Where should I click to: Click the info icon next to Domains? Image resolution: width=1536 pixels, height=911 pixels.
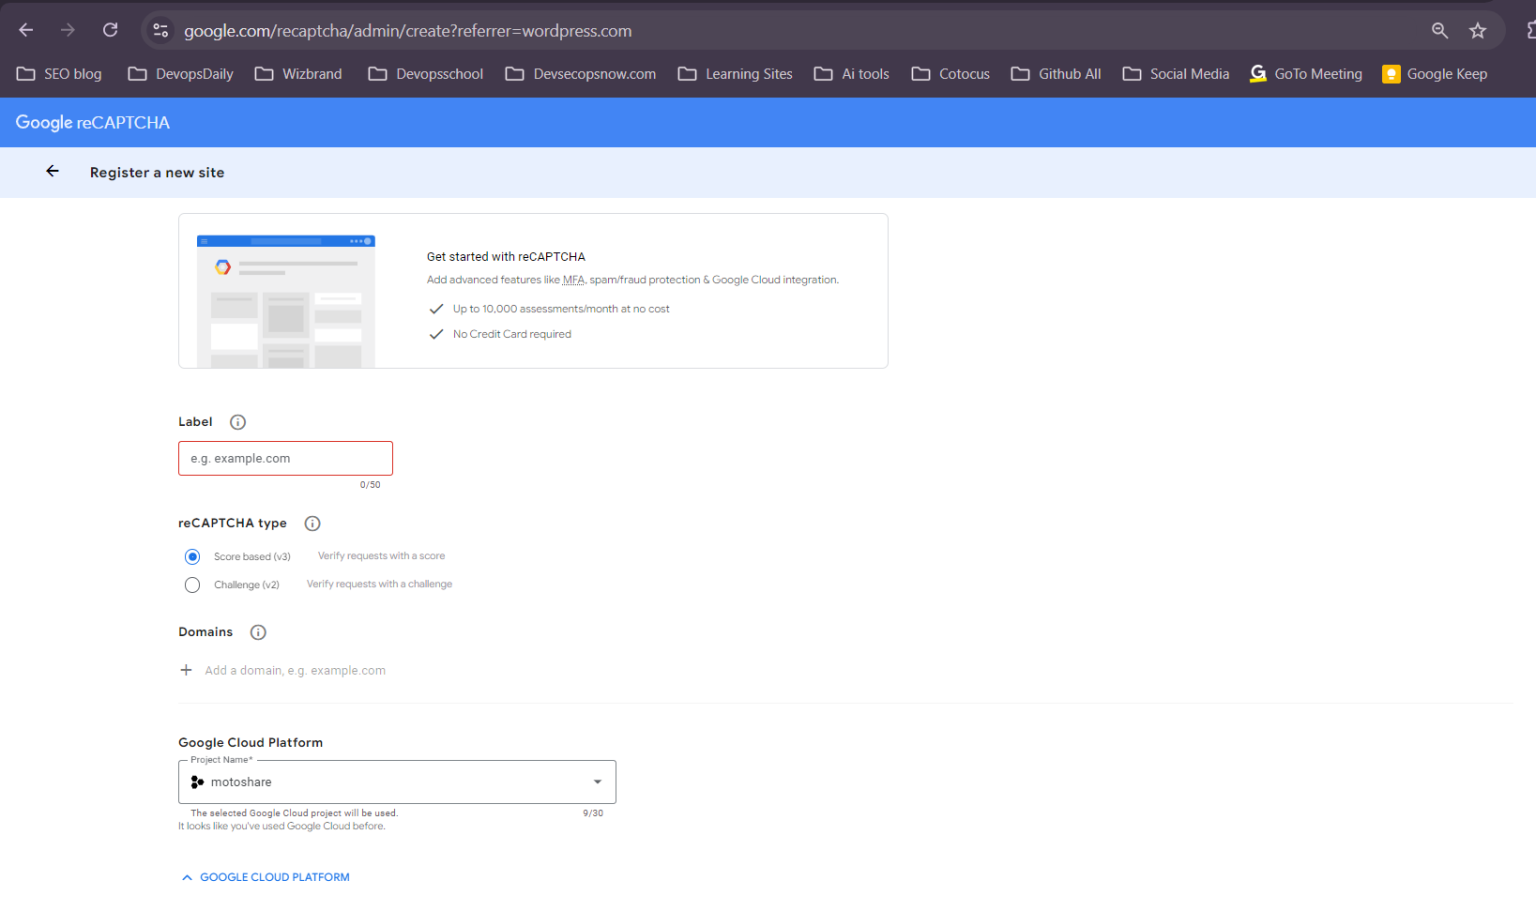click(257, 632)
